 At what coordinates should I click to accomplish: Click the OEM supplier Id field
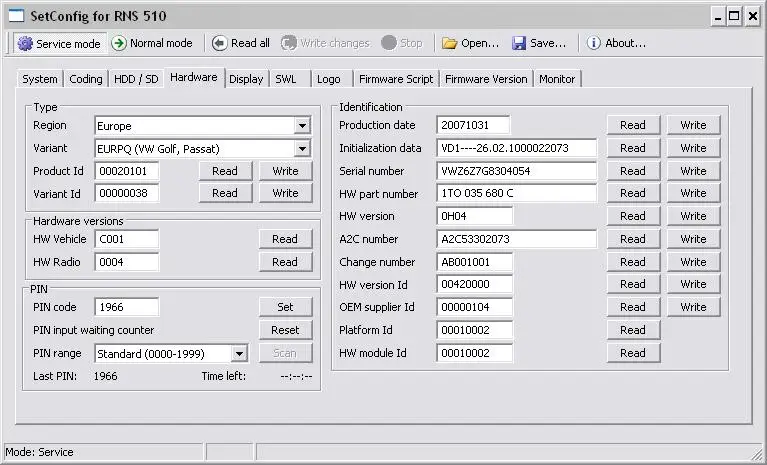pos(474,307)
